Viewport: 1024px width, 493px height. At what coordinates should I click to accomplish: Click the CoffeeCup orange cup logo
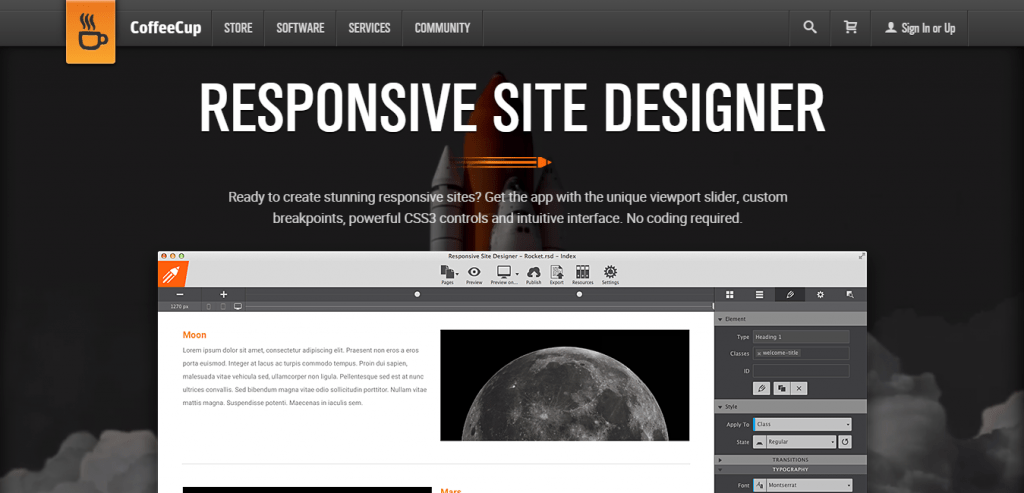pyautogui.click(x=91, y=31)
